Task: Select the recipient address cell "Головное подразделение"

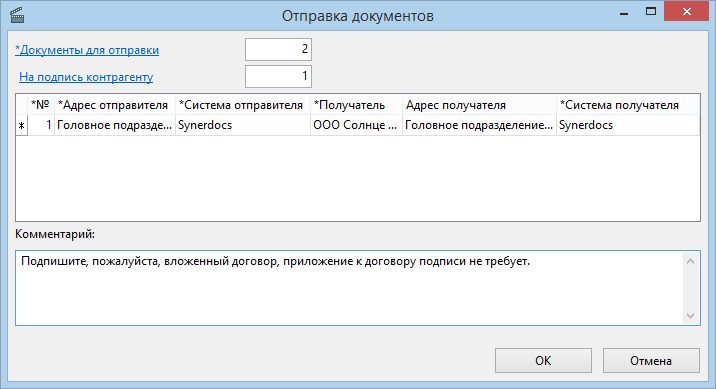Action: point(479,125)
